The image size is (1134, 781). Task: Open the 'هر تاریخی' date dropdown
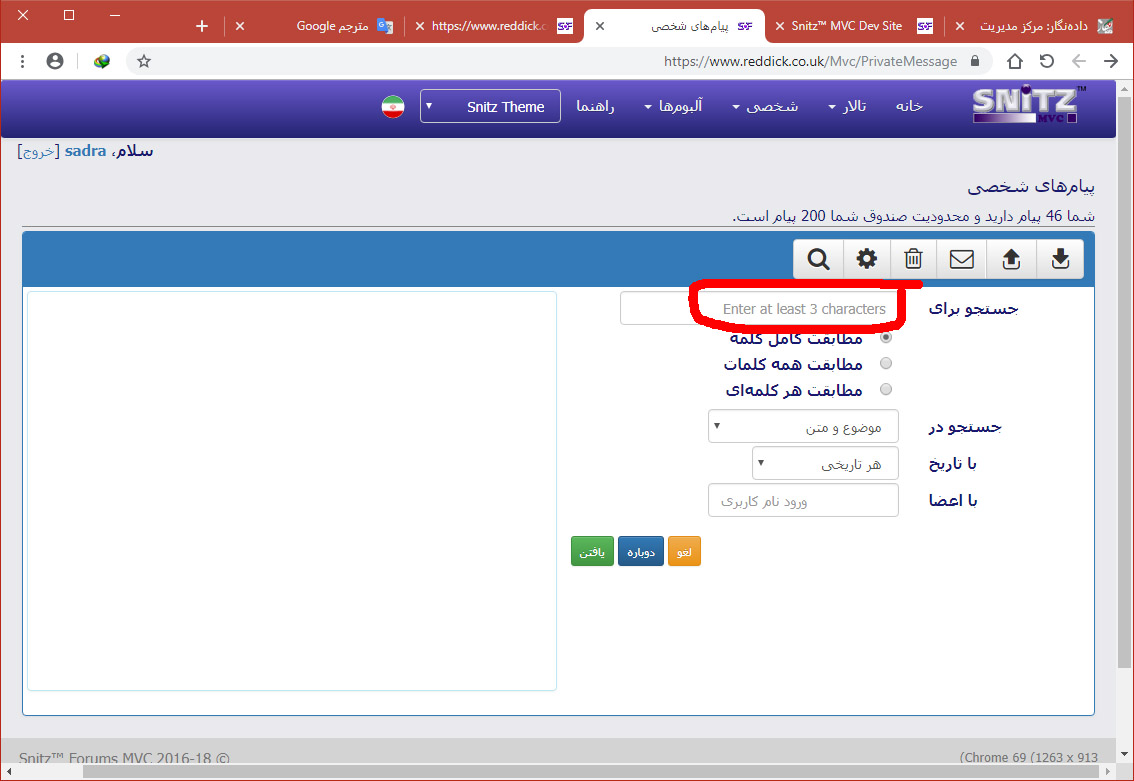pos(825,464)
